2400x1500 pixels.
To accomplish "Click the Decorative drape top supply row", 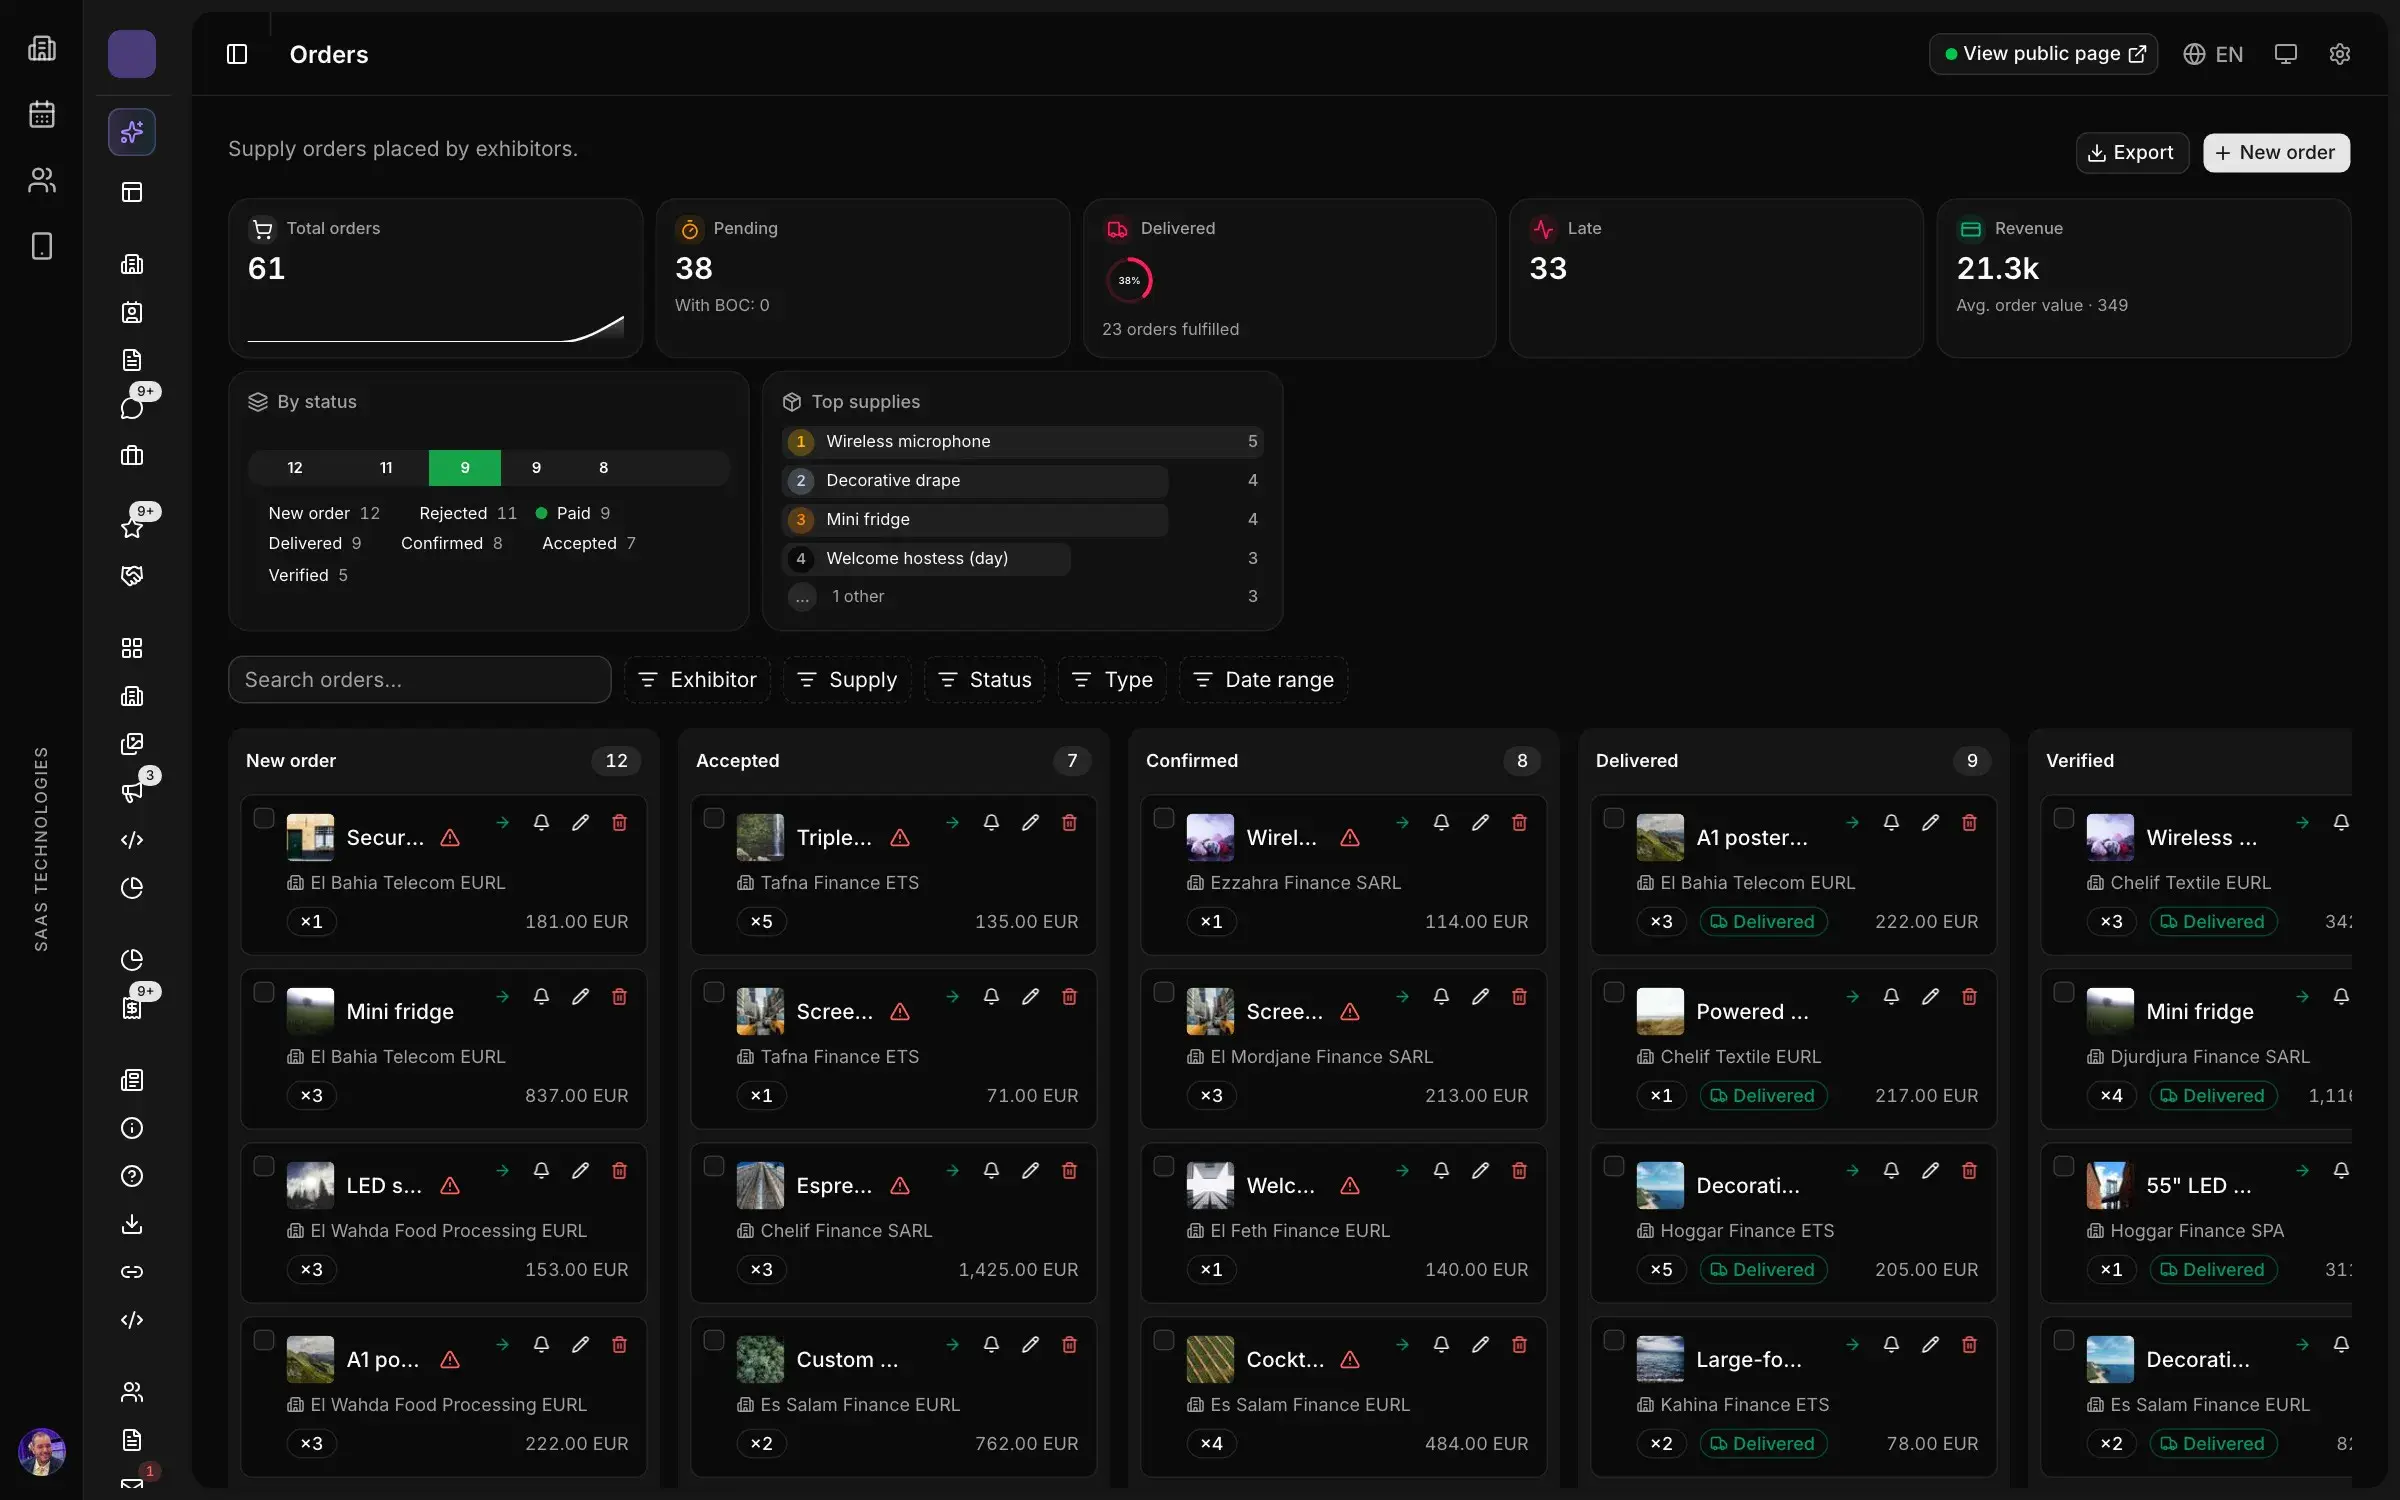I will pos(1022,480).
